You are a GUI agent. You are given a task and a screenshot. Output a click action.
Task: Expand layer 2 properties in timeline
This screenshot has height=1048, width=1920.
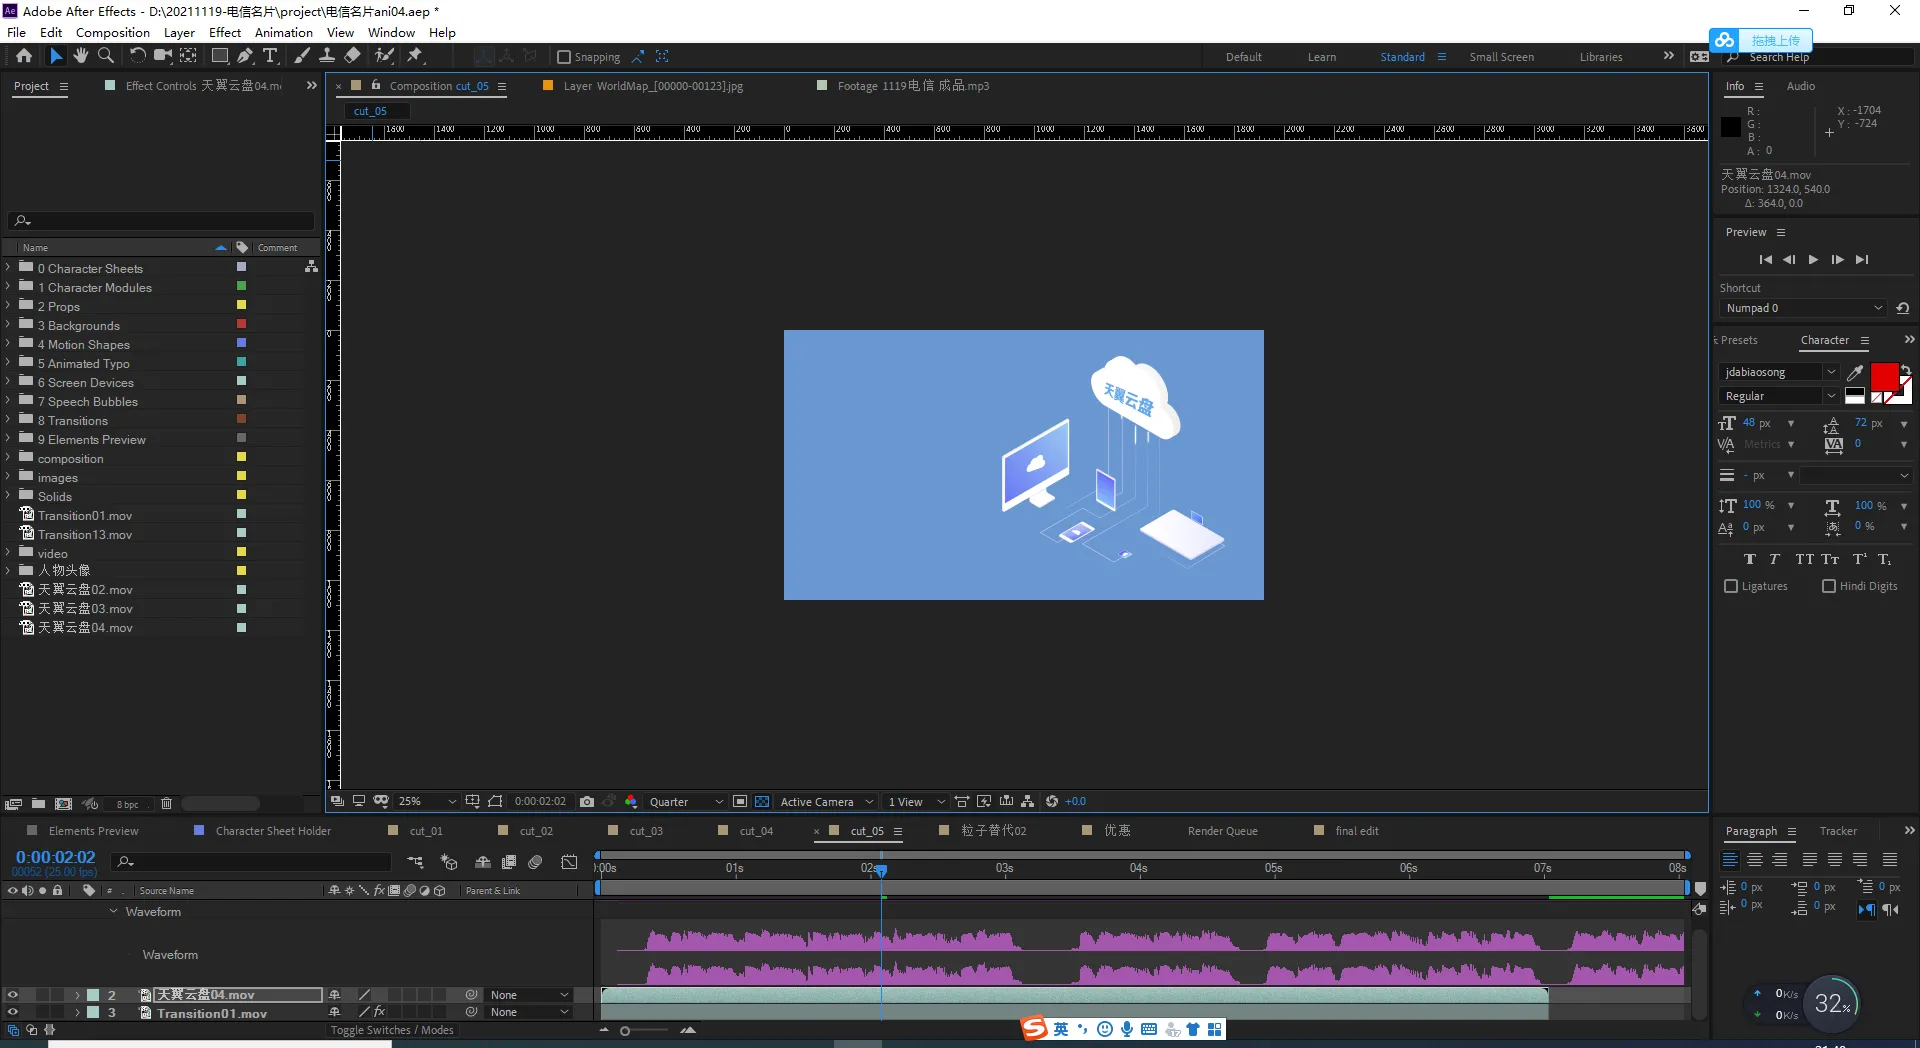[77, 995]
